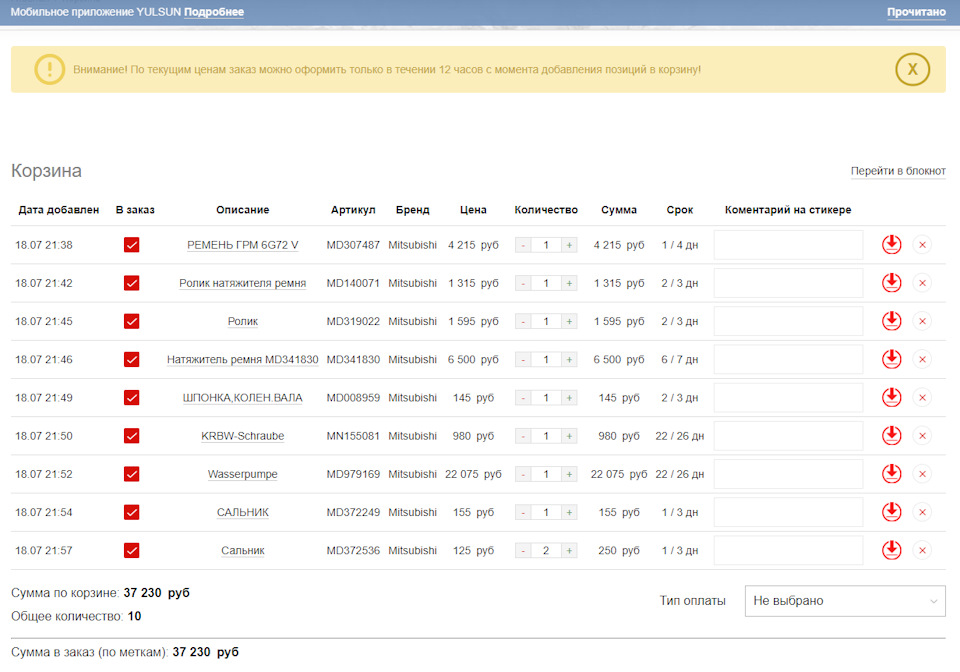Viewport: 960px width, 672px height.
Task: Remove РЕМЕНЬ ГРМ 6G72 V from cart
Action: (922, 245)
